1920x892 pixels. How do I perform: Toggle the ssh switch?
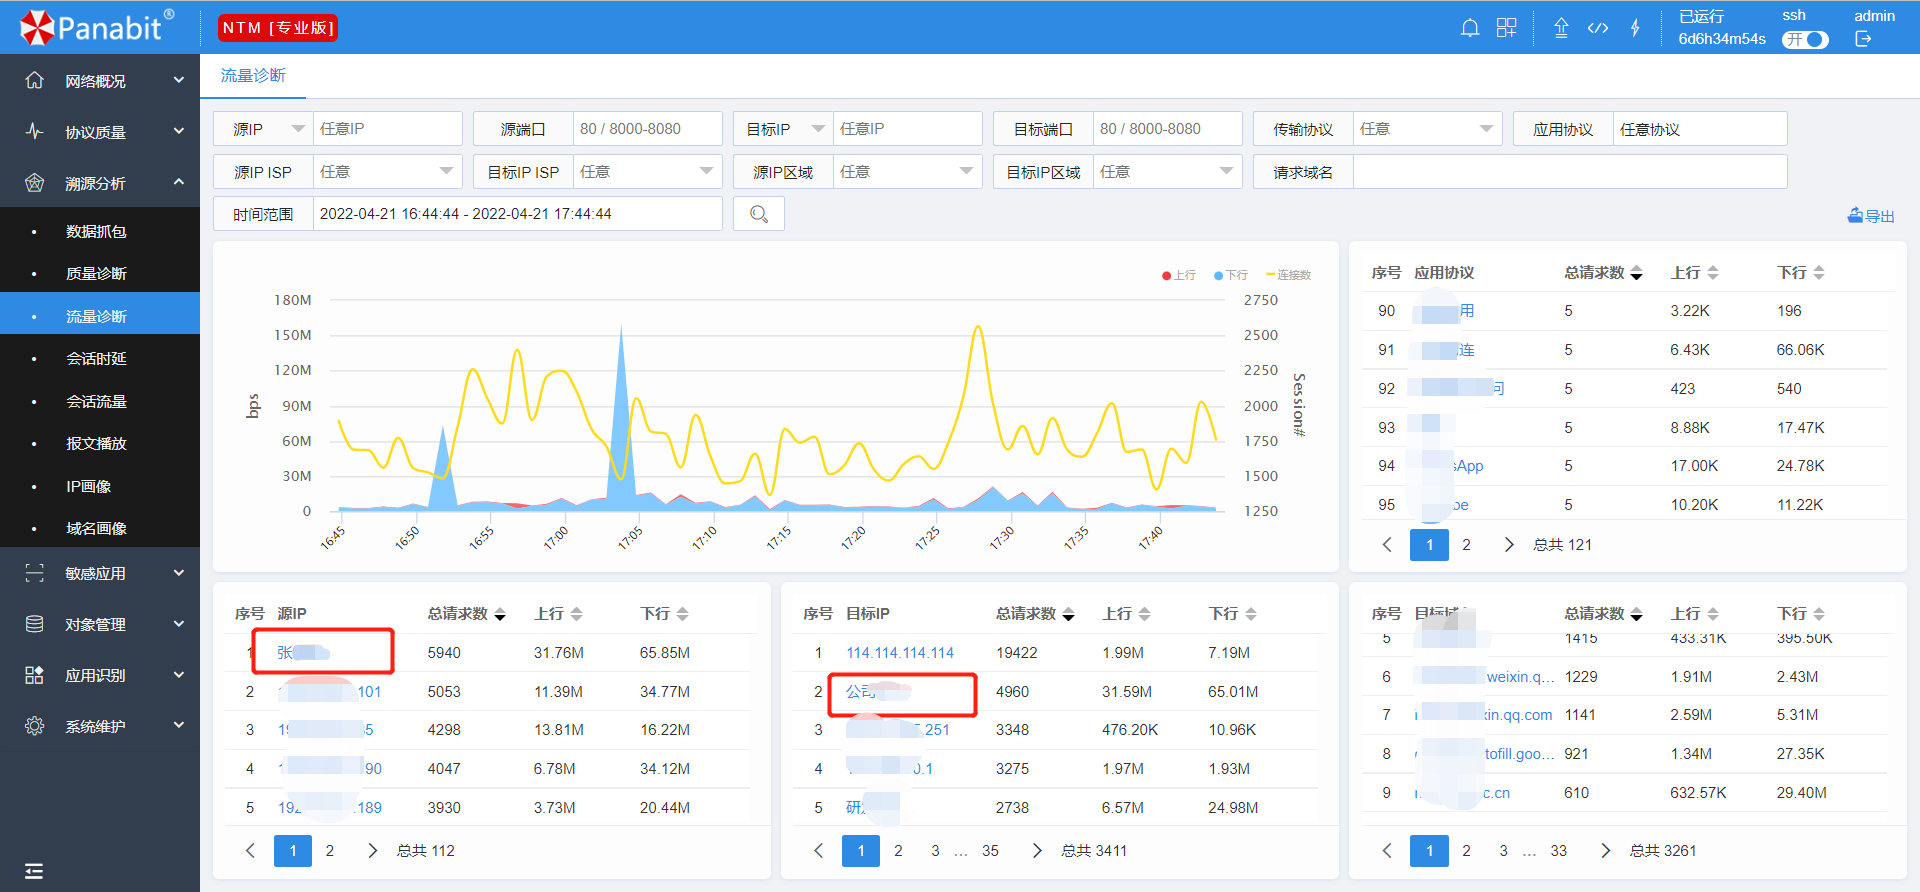(x=1805, y=39)
